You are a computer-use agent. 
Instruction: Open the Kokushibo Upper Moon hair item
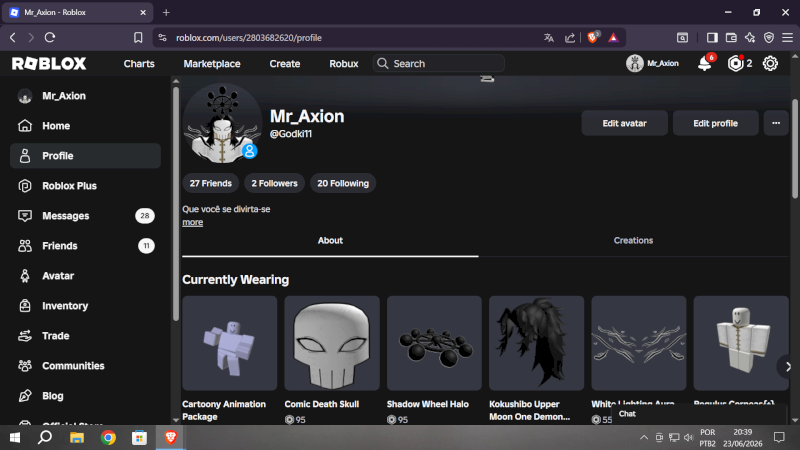point(536,343)
